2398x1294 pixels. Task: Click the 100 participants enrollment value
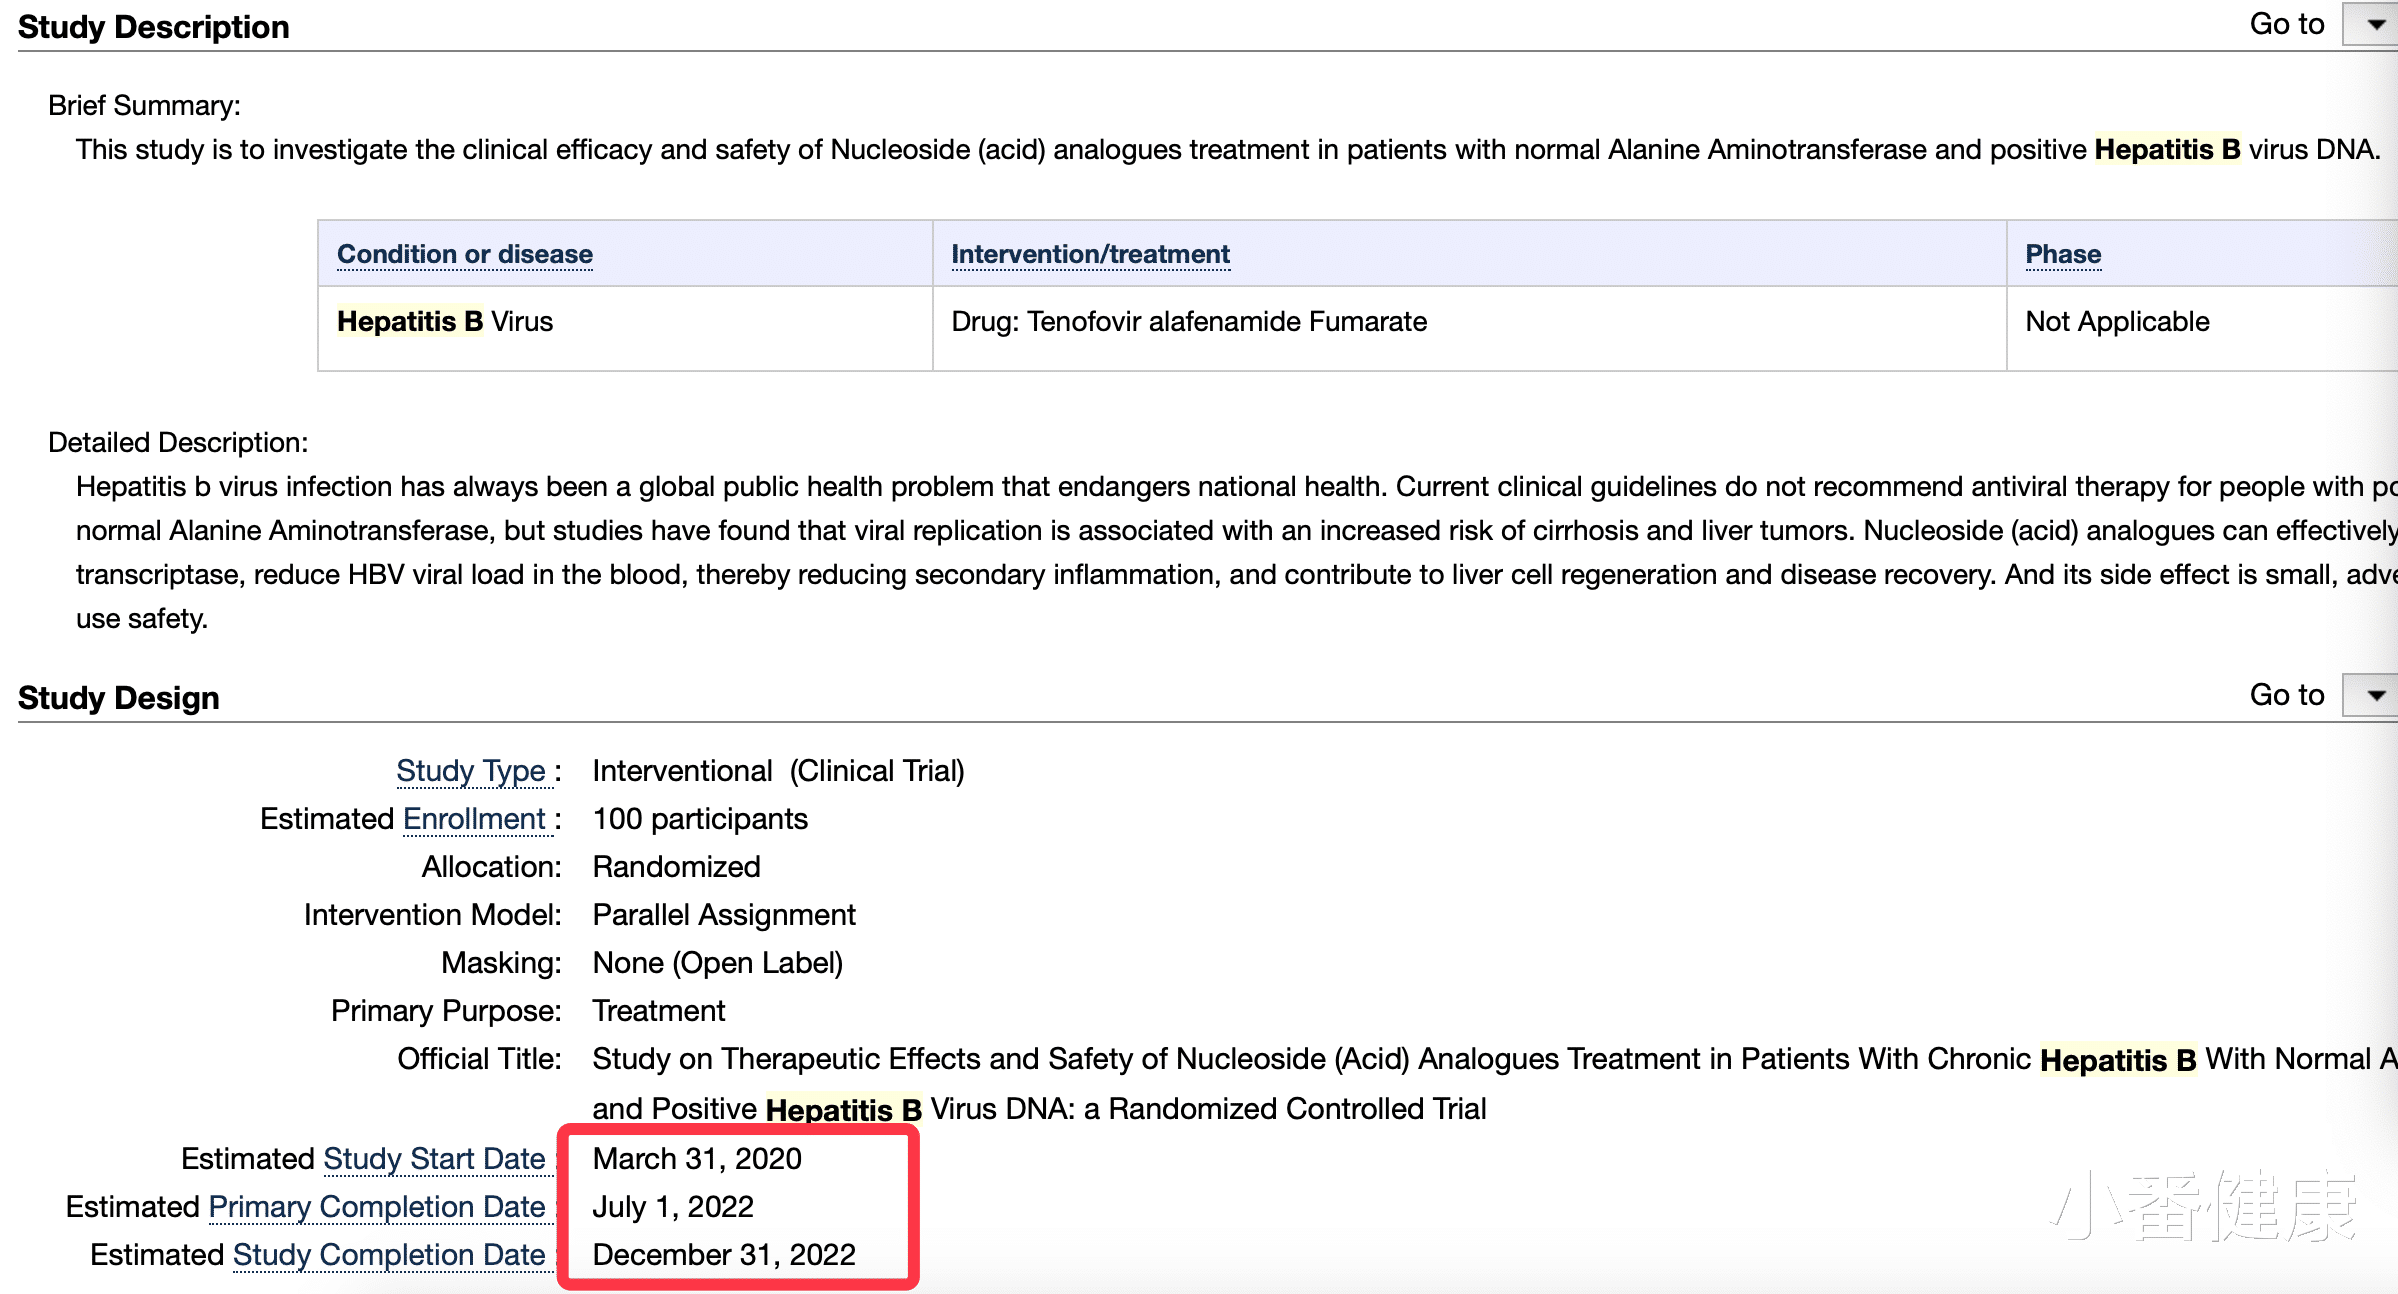pyautogui.click(x=699, y=819)
